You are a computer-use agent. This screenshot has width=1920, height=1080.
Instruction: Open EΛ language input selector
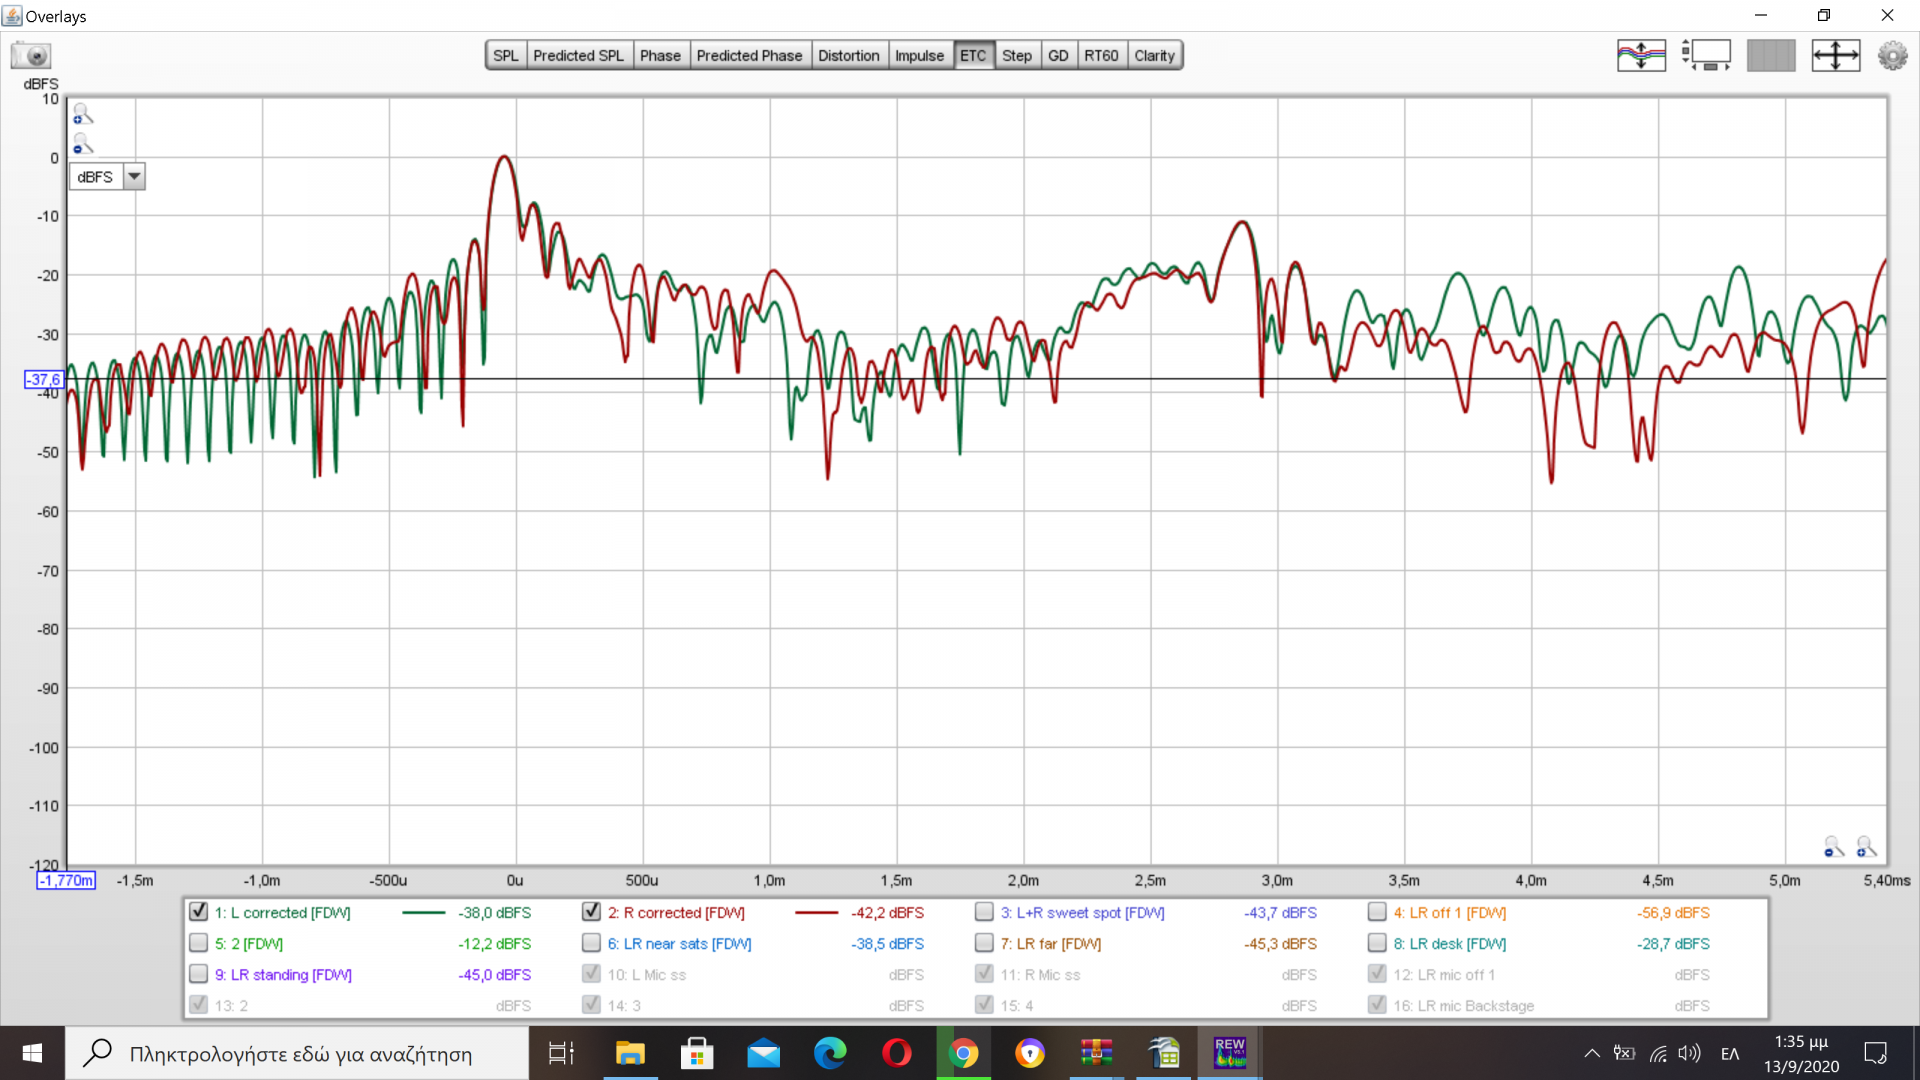(1730, 1054)
